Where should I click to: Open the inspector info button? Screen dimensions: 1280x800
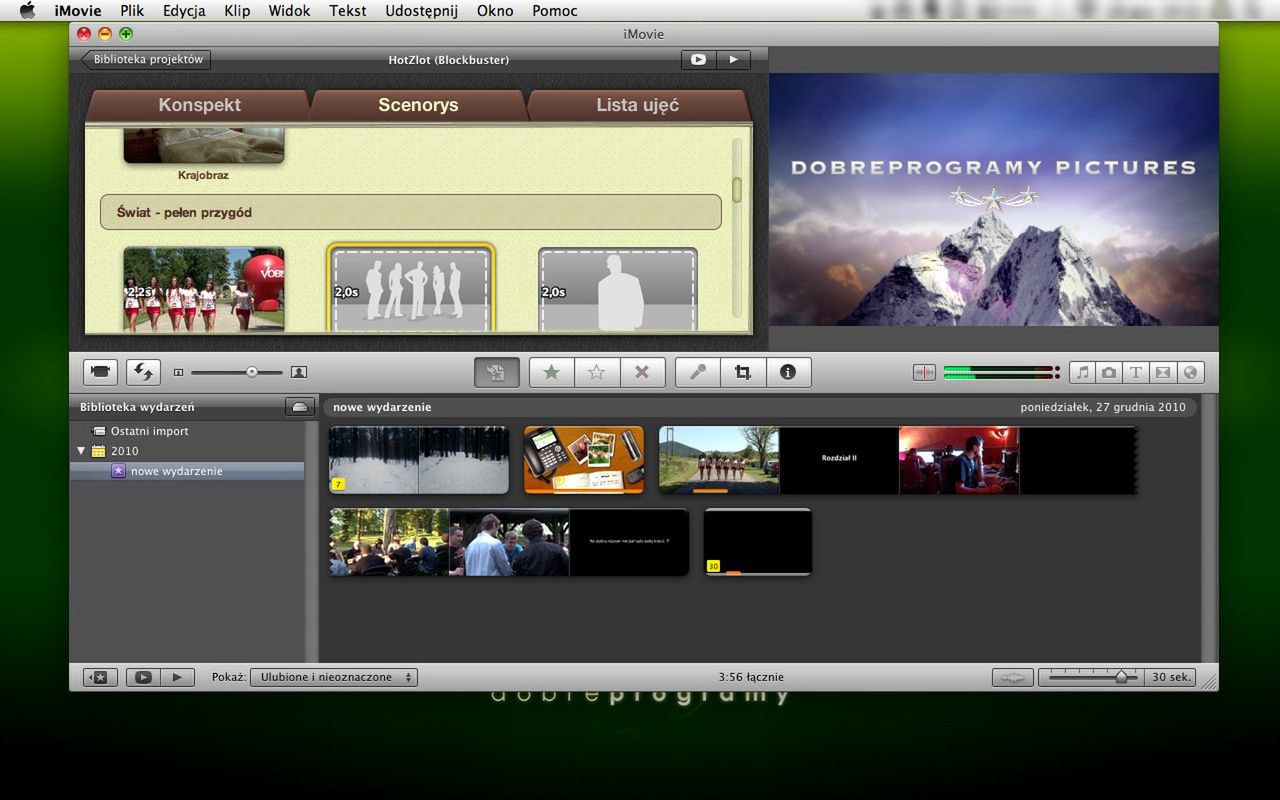788,372
